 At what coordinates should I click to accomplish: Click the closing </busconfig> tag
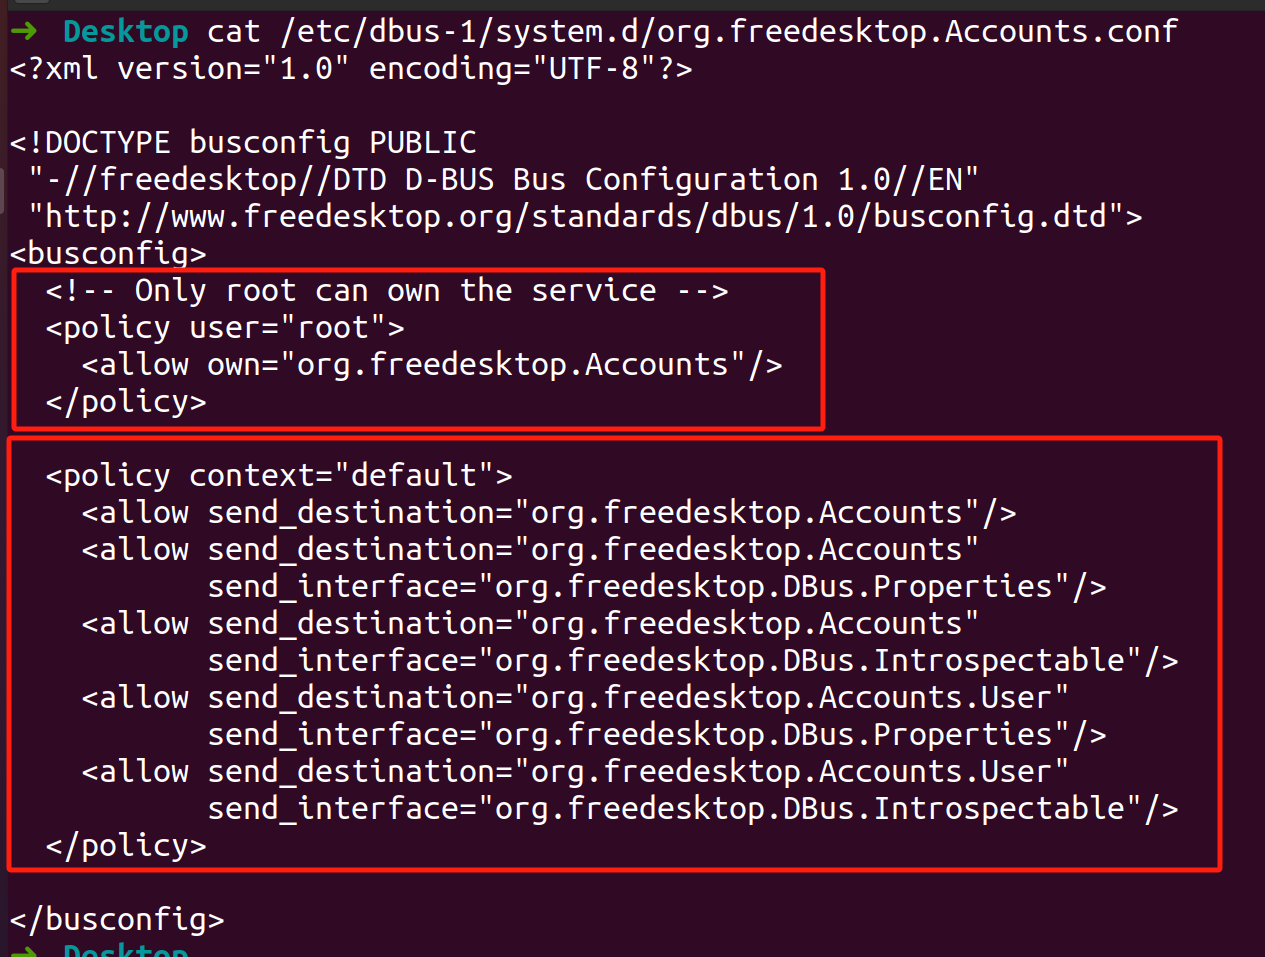117,920
